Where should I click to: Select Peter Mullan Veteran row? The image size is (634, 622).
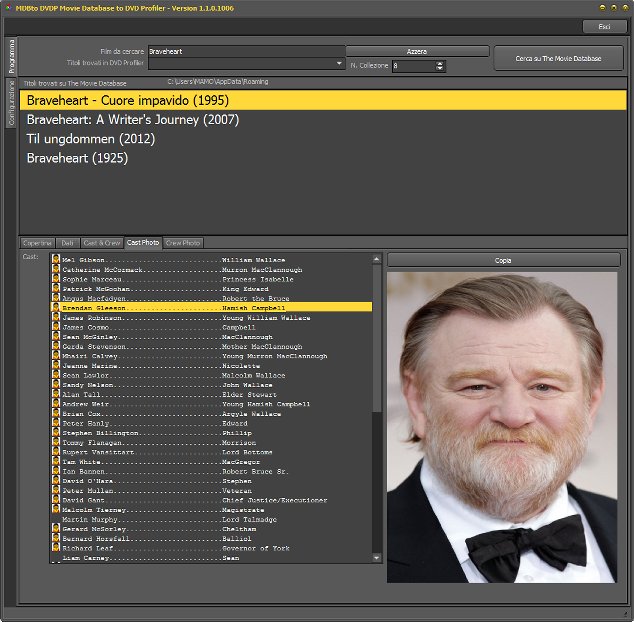(x=211, y=490)
